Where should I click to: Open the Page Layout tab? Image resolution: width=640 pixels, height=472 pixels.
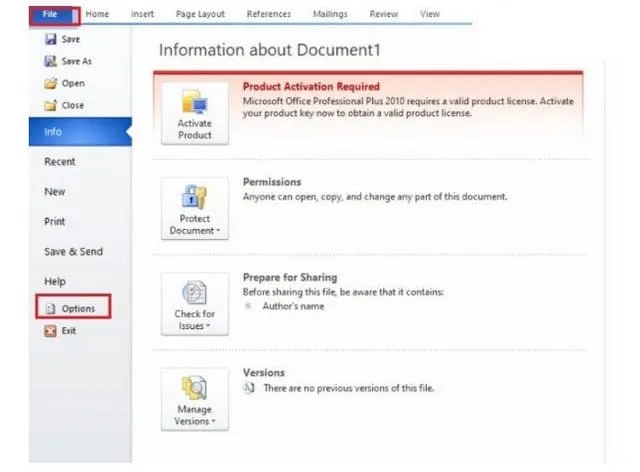[x=200, y=14]
